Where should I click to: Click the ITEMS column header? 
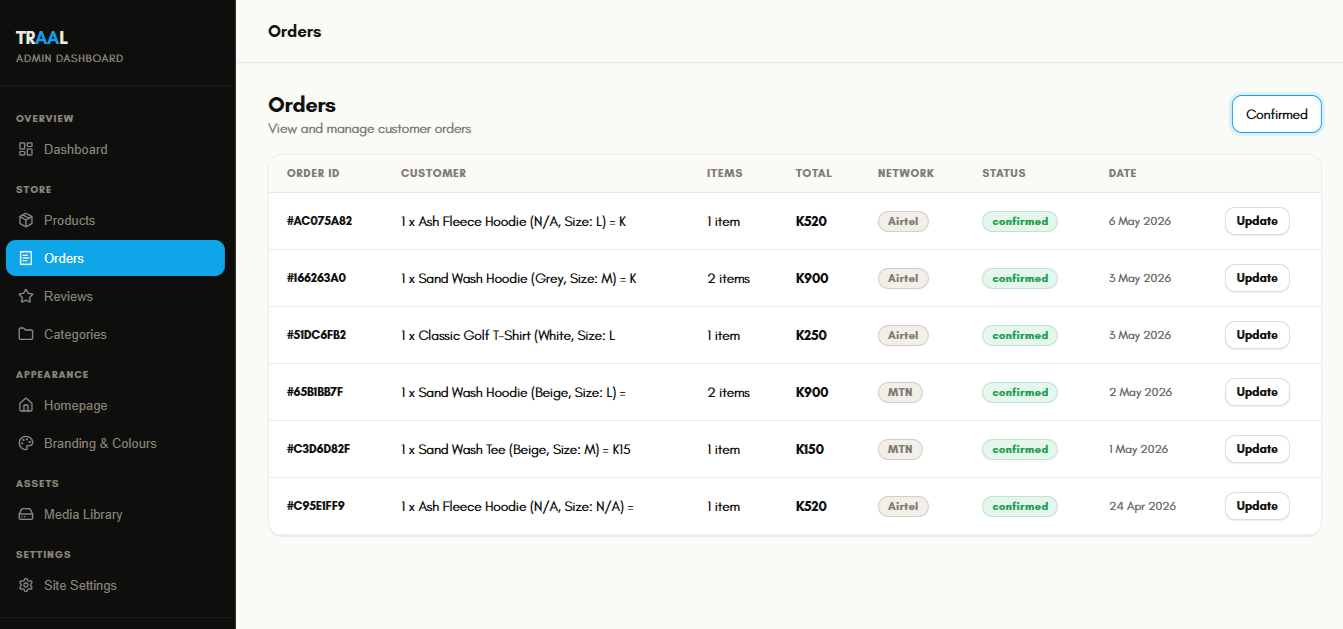(x=725, y=173)
